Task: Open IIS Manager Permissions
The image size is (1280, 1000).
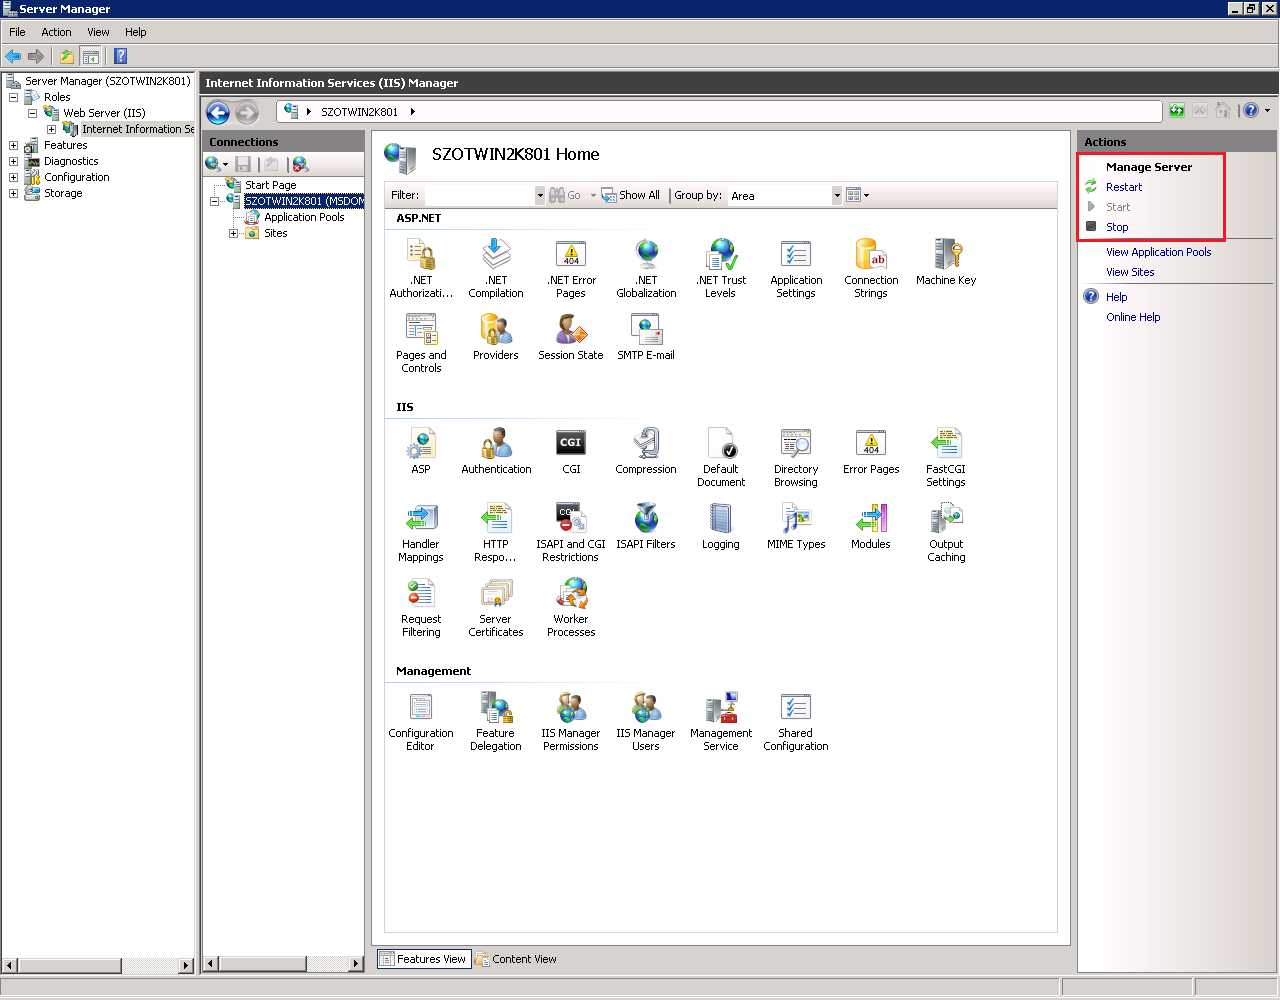Action: (x=571, y=720)
